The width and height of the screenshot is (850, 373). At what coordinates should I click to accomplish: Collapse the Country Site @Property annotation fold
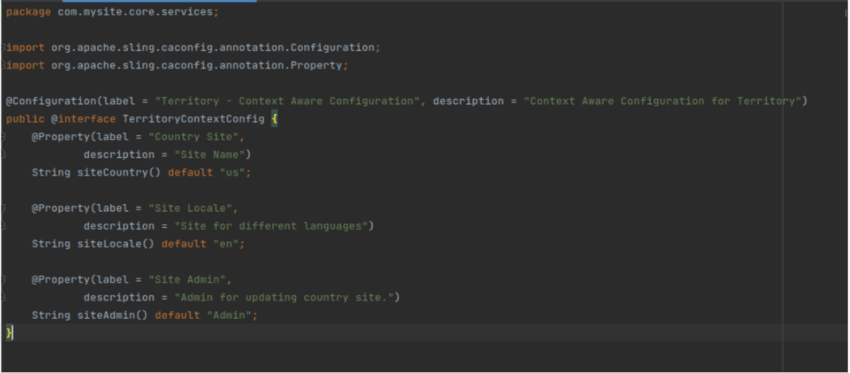tap(3, 137)
